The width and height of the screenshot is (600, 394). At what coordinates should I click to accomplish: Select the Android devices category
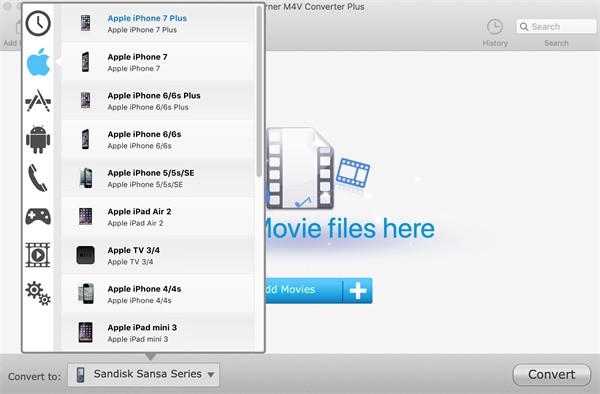38,139
